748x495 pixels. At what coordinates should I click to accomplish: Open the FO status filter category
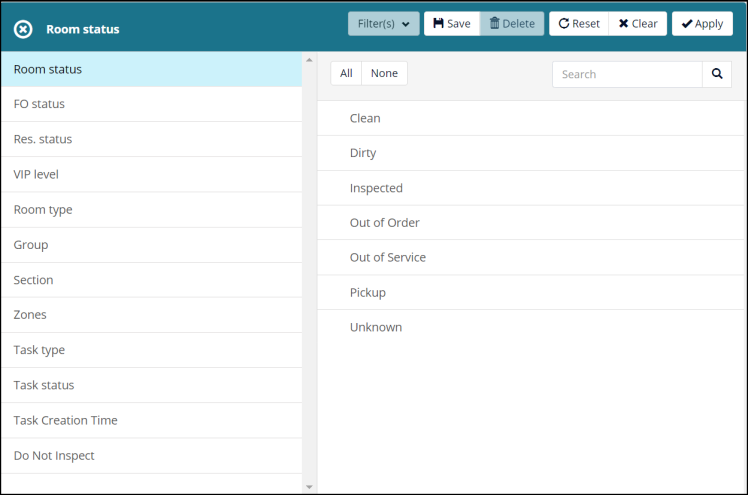pyautogui.click(x=151, y=104)
